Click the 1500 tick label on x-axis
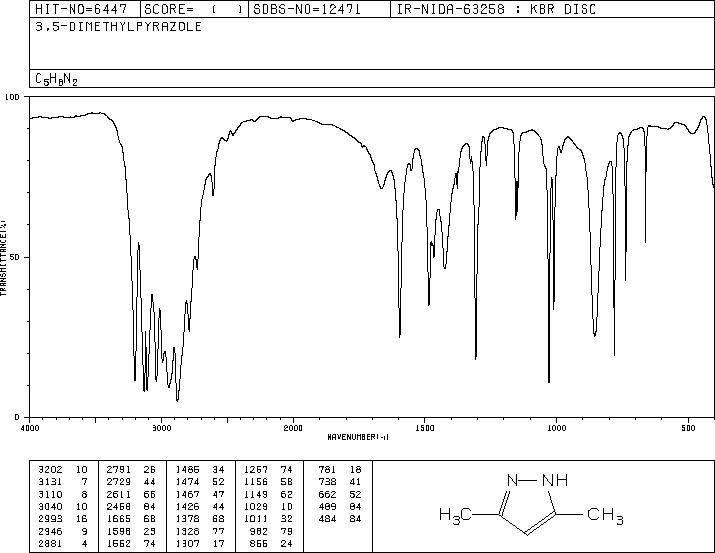The width and height of the screenshot is (715, 553). (425, 428)
